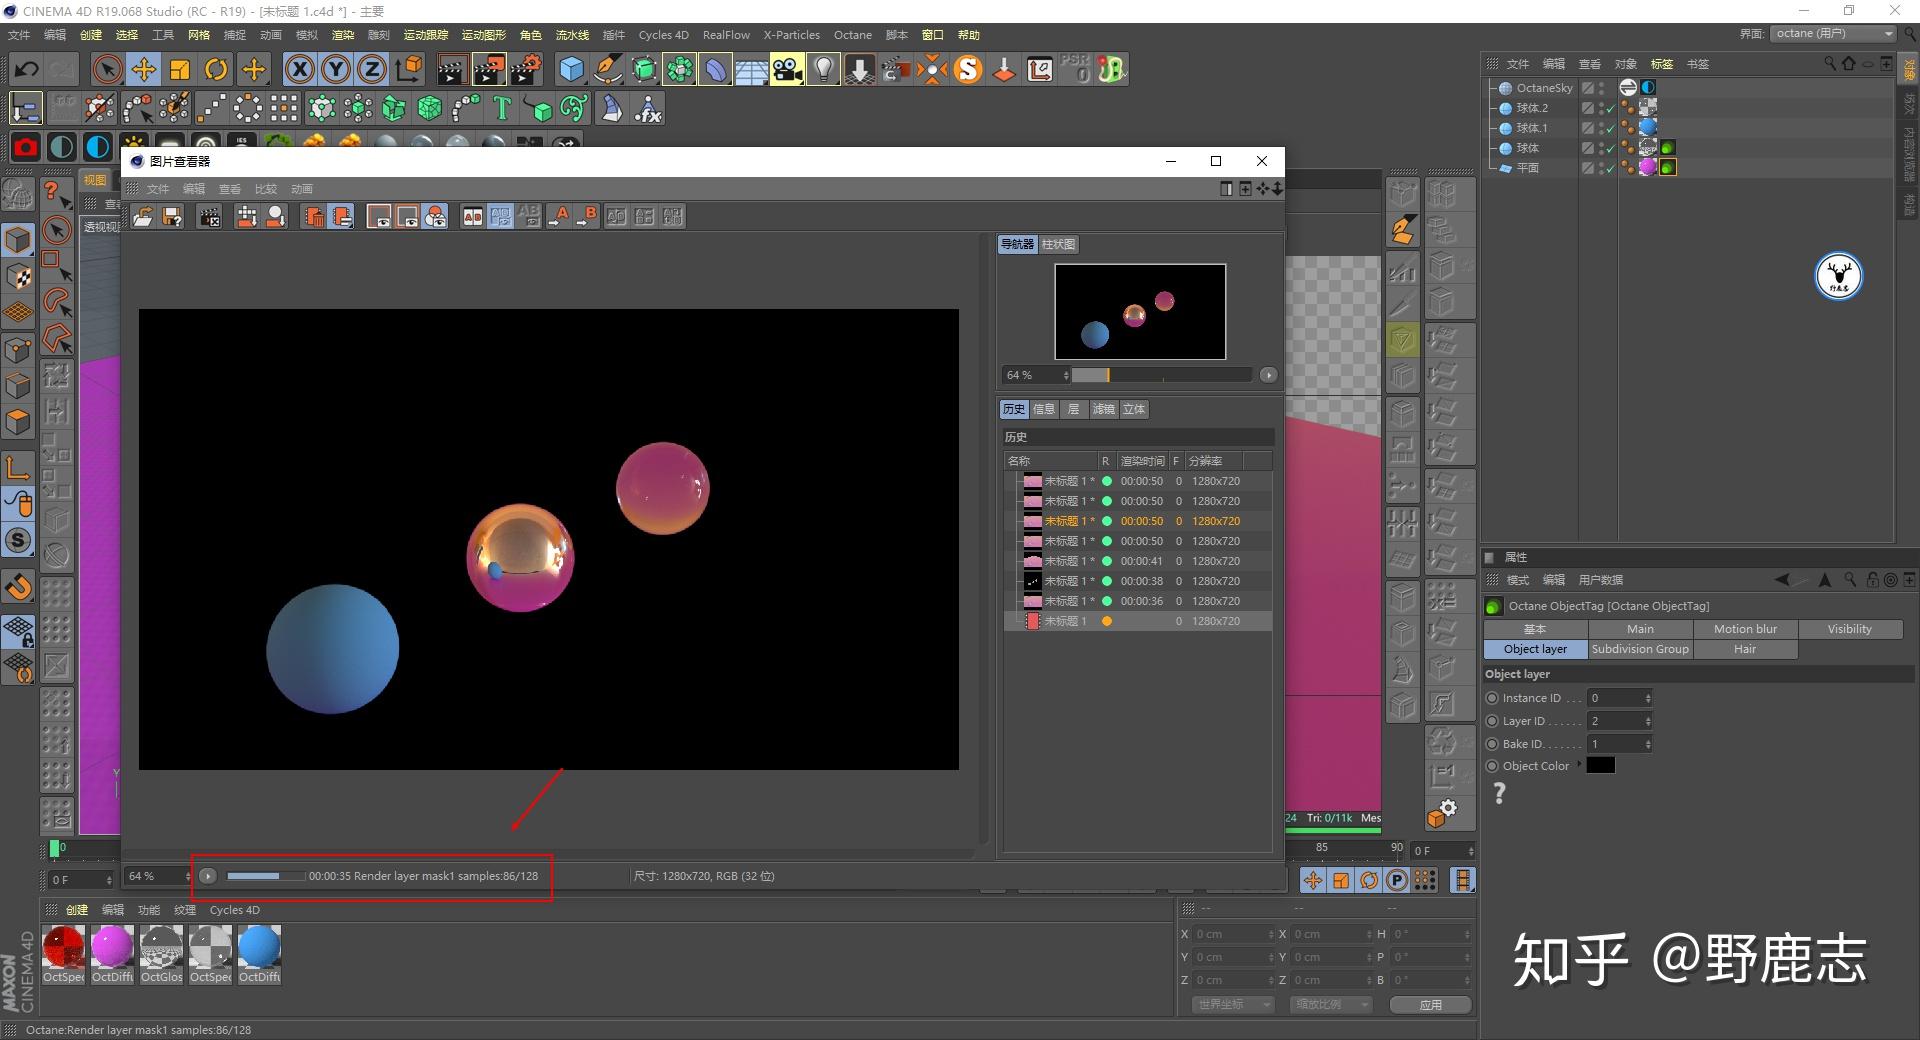Click the Undo arrow icon
Image resolution: width=1920 pixels, height=1040 pixels.
coord(27,69)
